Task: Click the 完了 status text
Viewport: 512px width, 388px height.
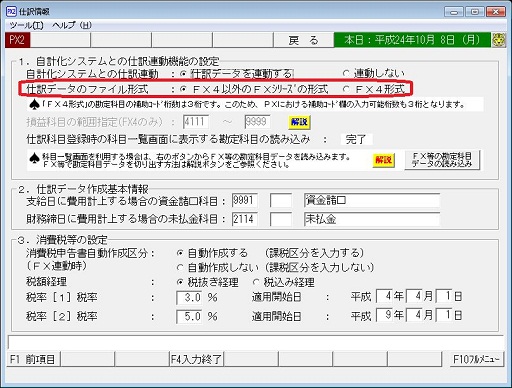Action: [x=356, y=139]
